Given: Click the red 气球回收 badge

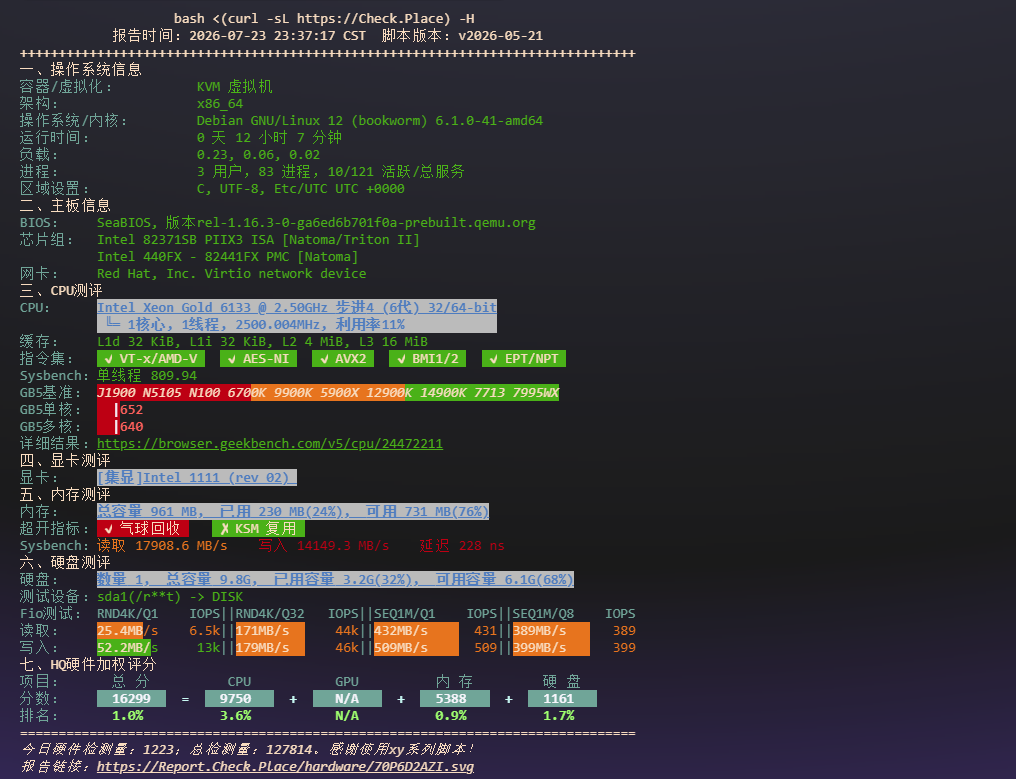Looking at the screenshot, I should [x=143, y=529].
